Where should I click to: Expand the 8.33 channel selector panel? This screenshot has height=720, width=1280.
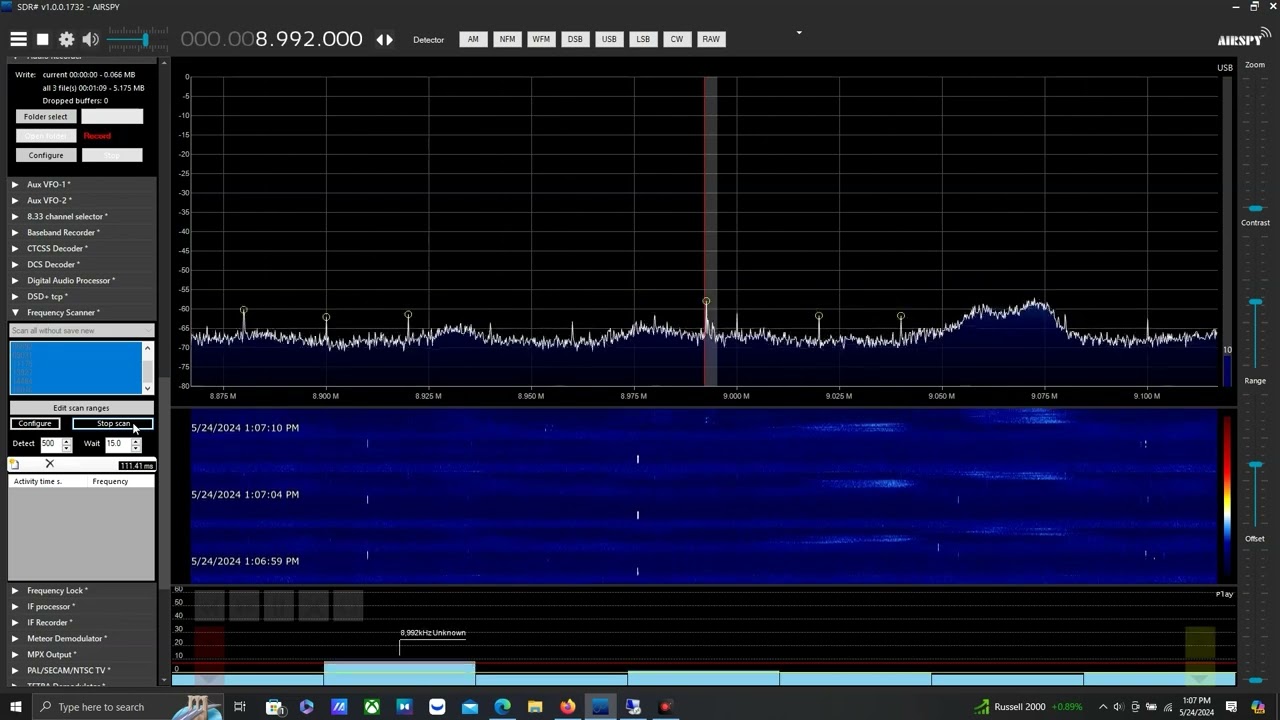[x=82, y=216]
